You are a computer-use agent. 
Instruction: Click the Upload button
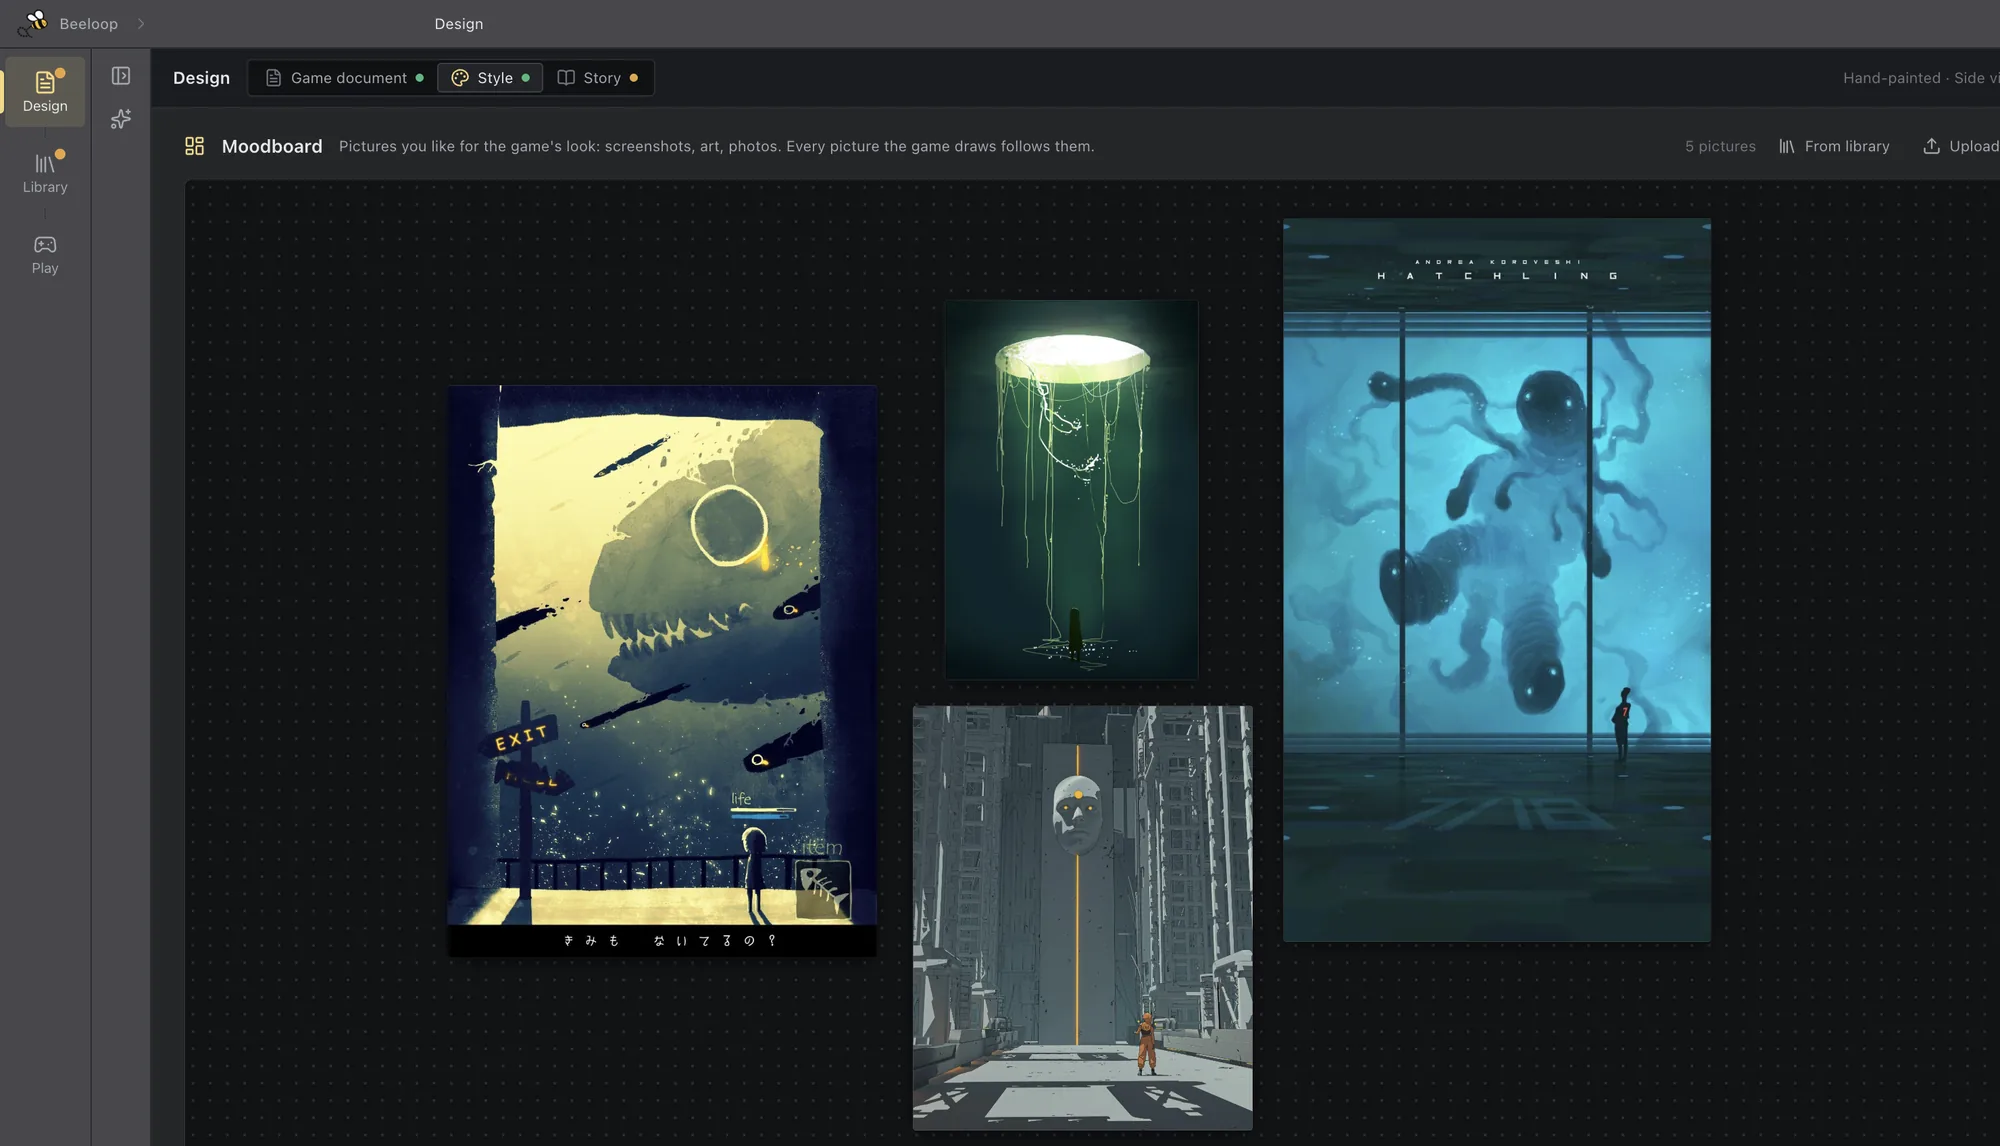pyautogui.click(x=1961, y=146)
